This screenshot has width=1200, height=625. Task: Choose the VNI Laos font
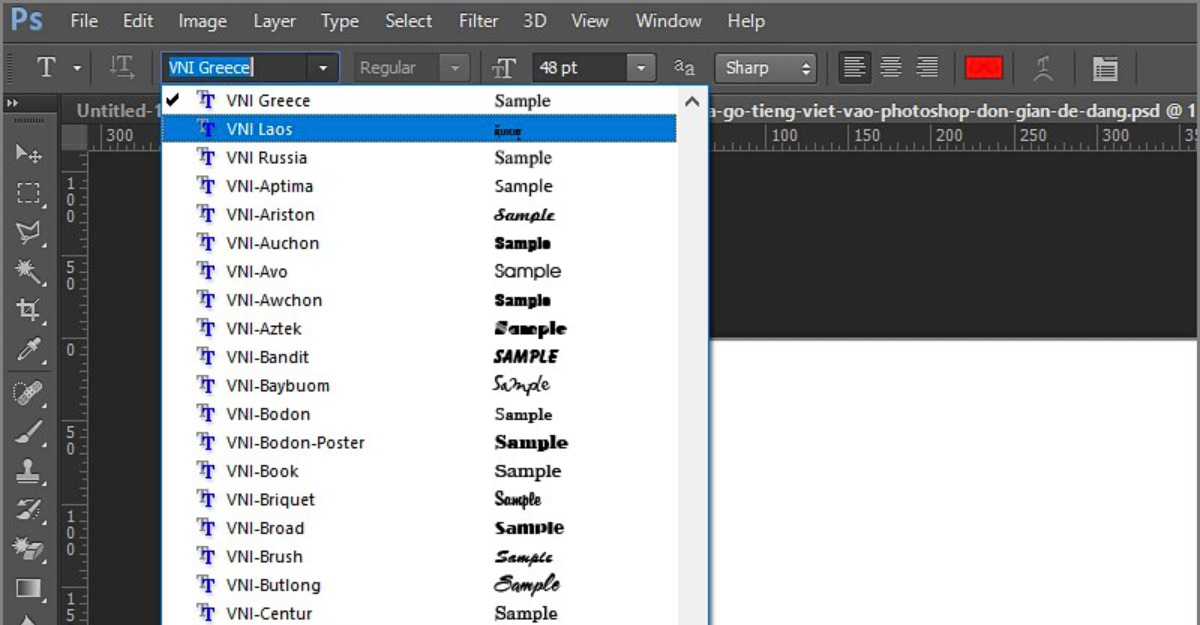click(x=420, y=129)
